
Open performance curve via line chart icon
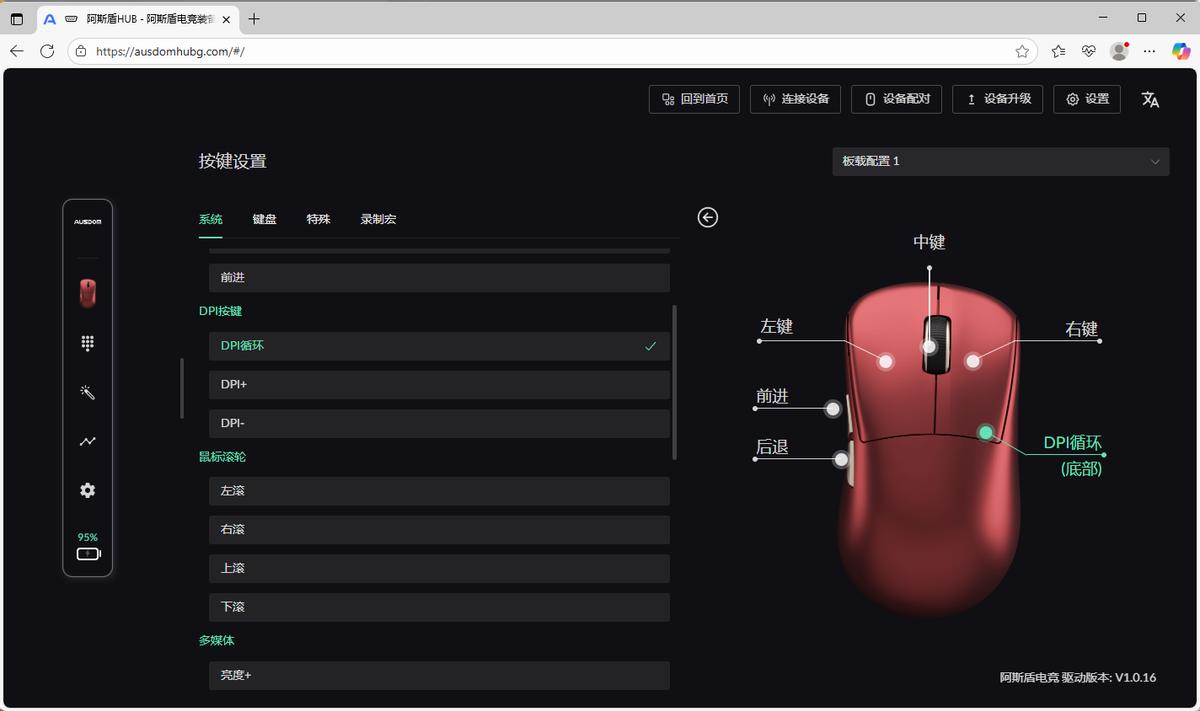tap(87, 441)
